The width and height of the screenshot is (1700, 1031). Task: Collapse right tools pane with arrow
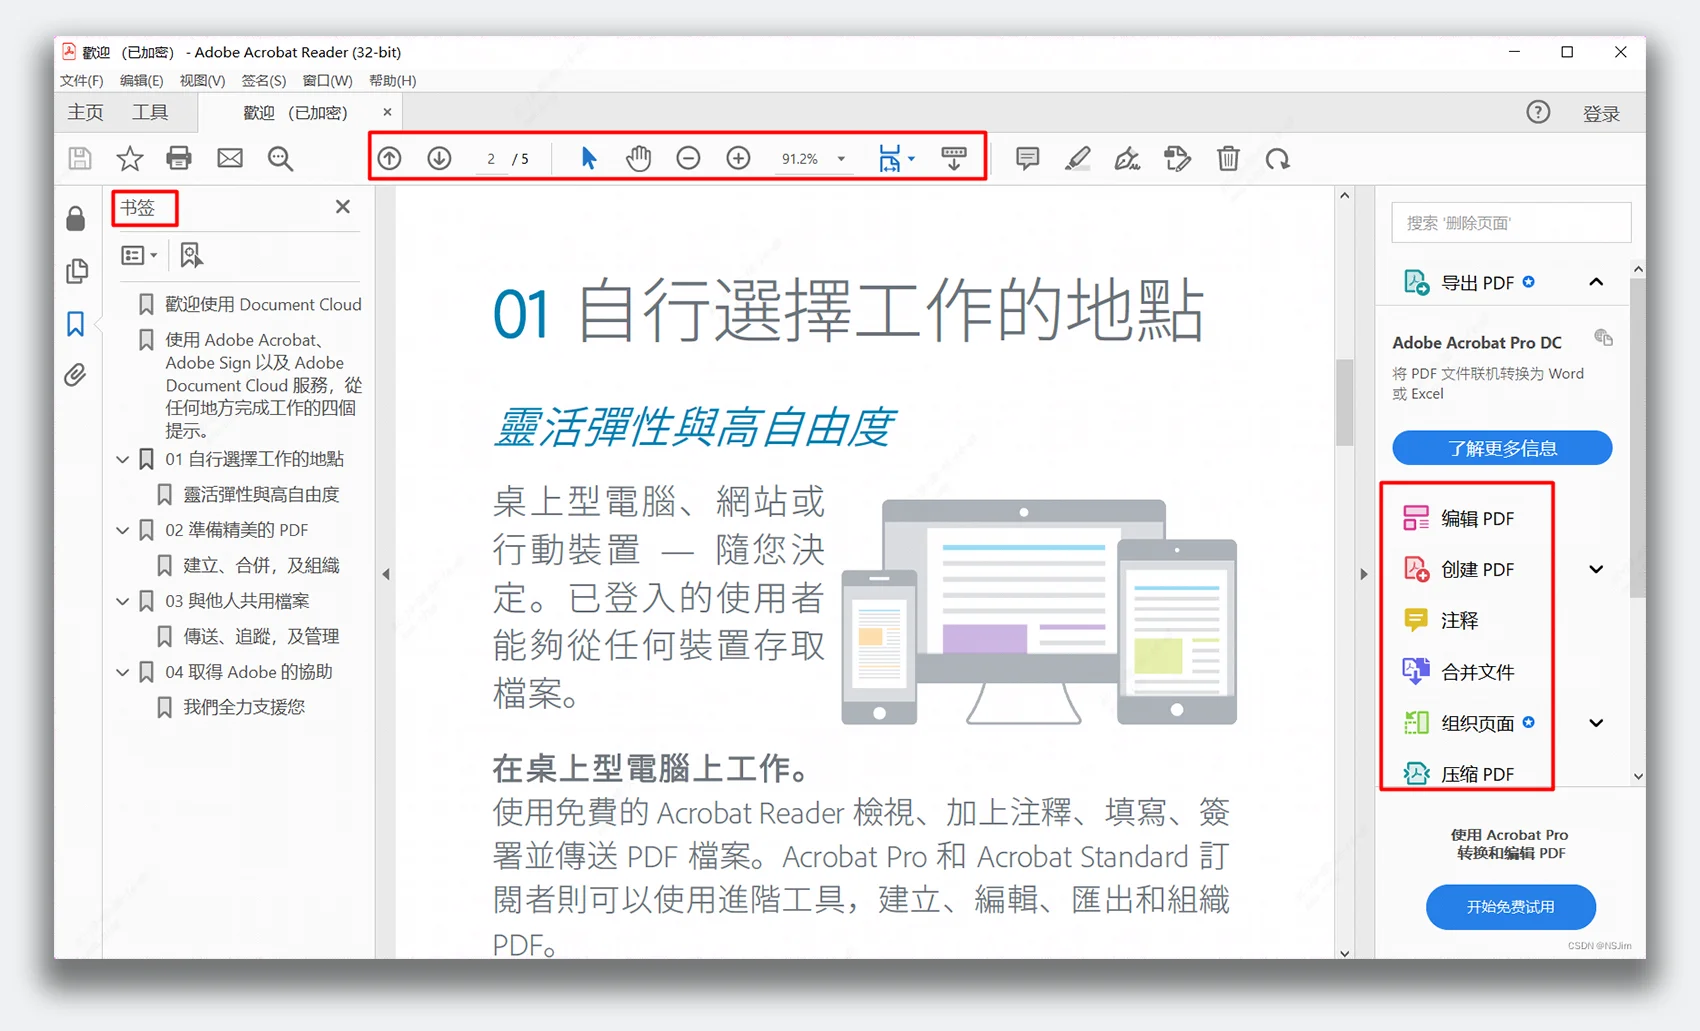pos(1364,574)
